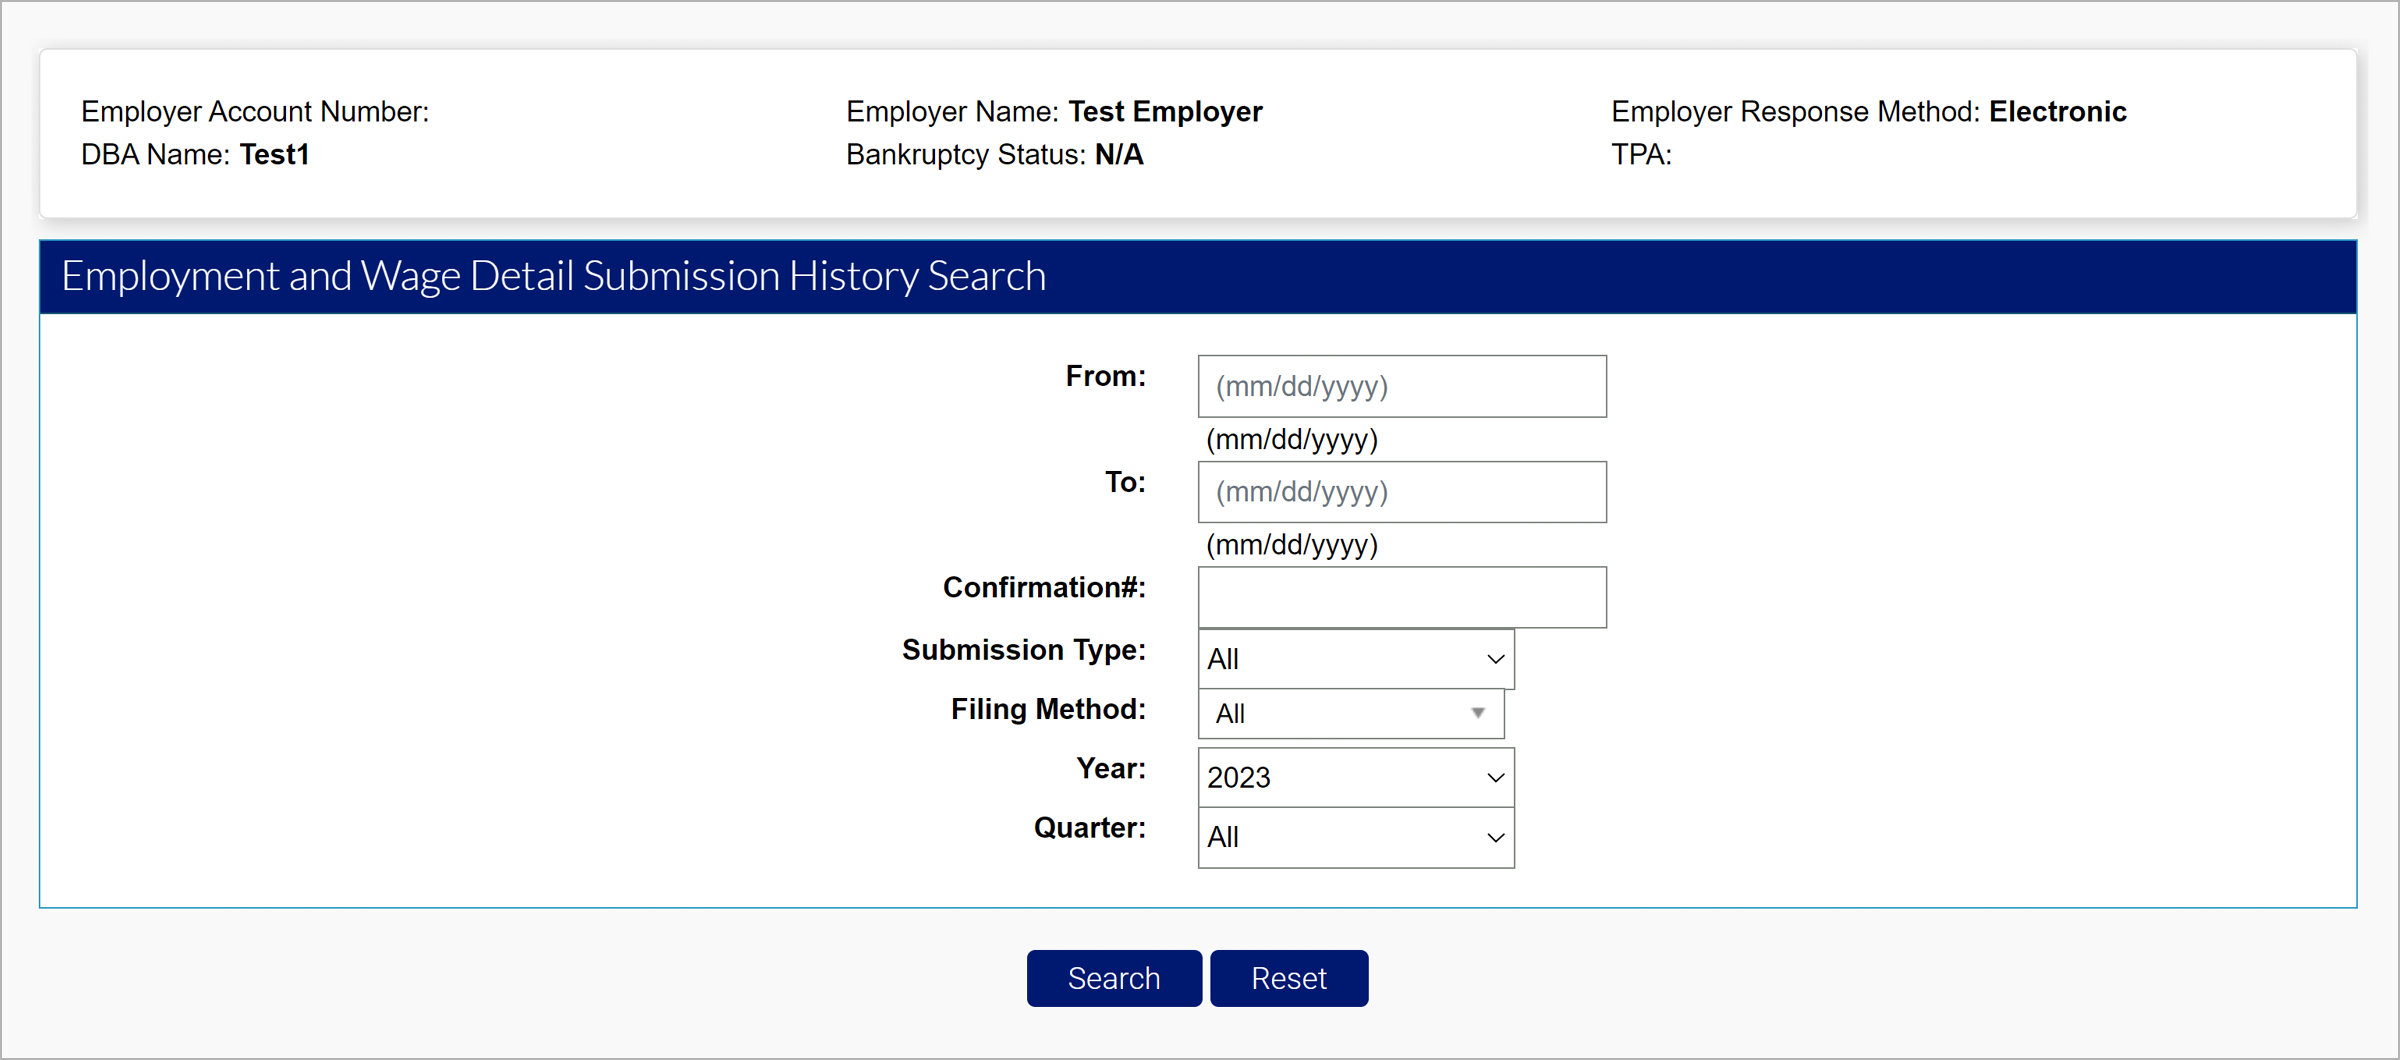Click the Employer Response Method value Electronic
Screen dimensions: 2400x1060
2057,112
